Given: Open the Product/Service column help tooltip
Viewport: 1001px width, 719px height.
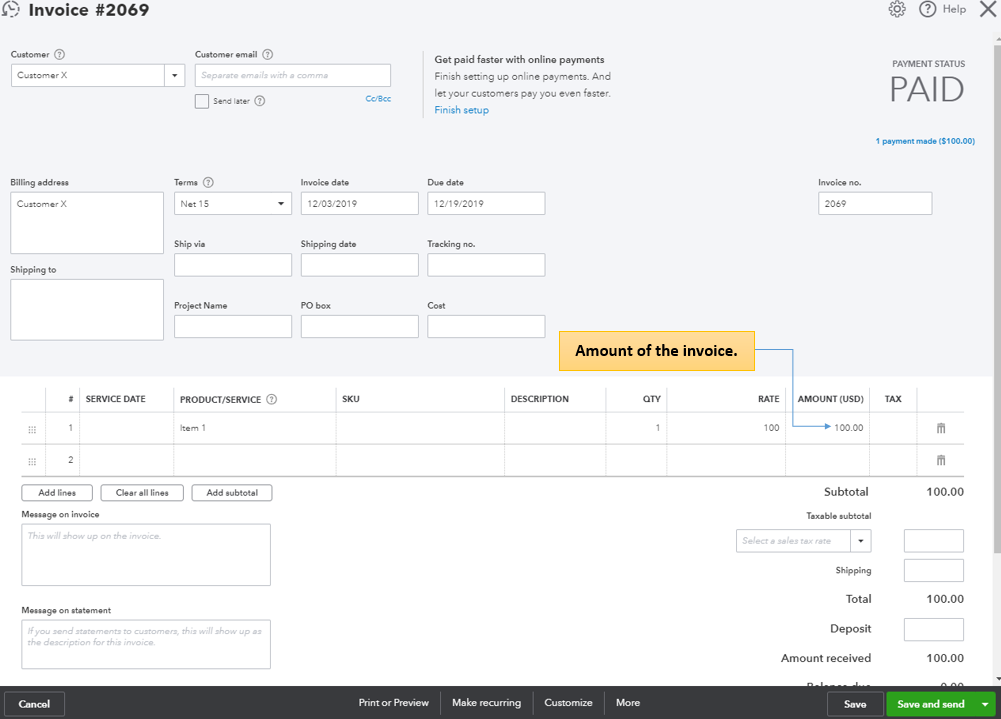Looking at the screenshot, I should (272, 399).
